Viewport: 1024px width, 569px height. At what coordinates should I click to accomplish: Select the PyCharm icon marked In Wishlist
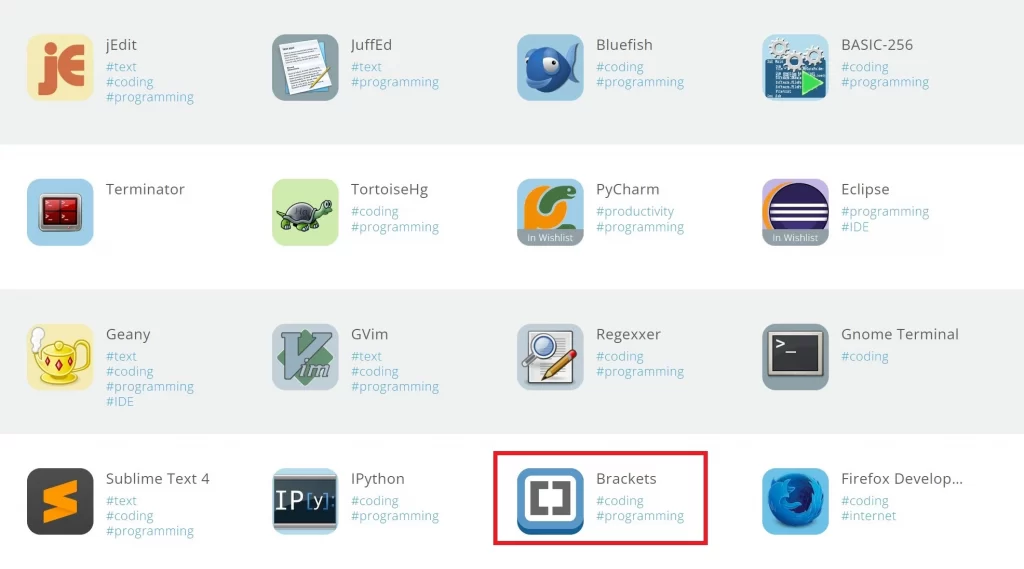pos(550,212)
